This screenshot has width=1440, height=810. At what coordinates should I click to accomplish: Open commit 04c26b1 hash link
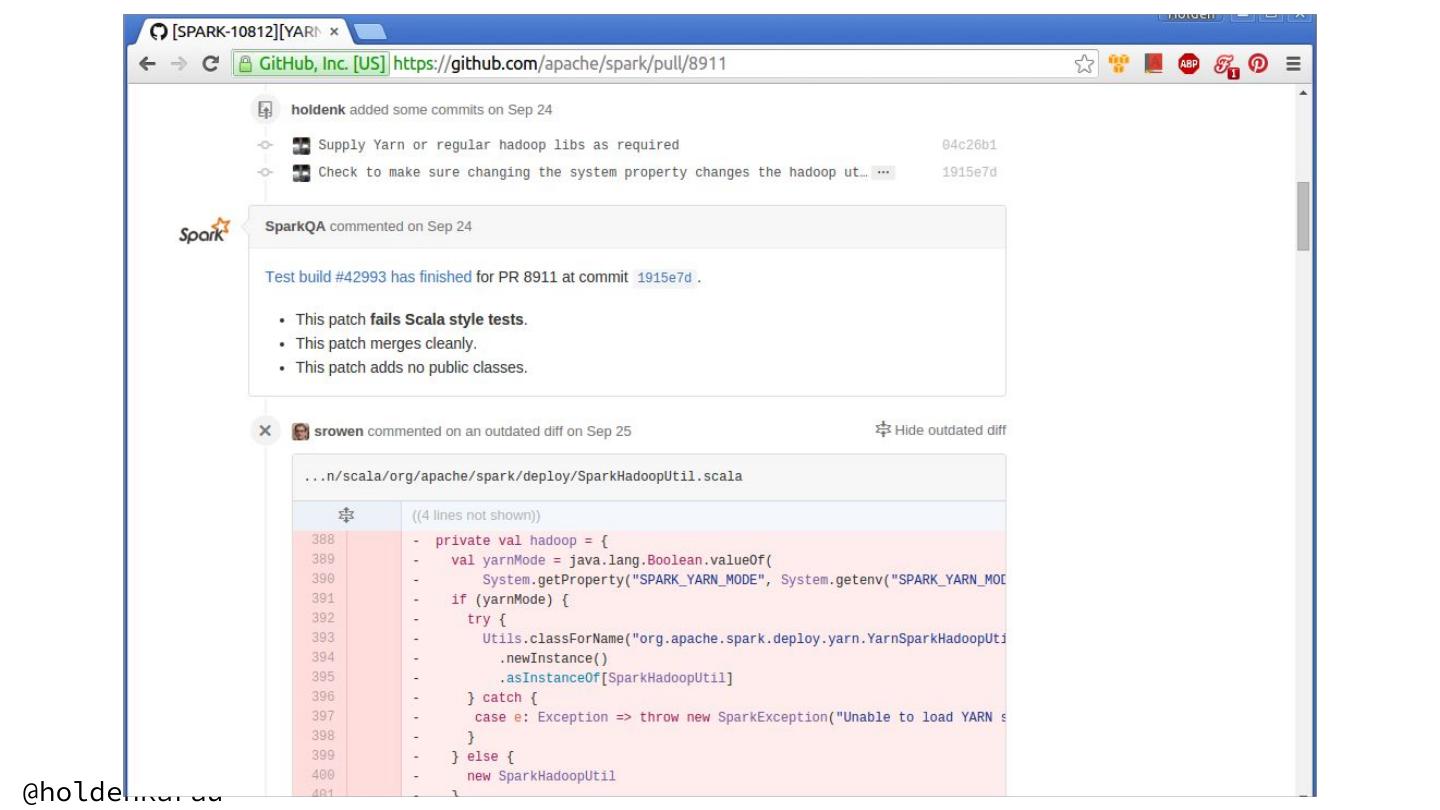coord(968,145)
